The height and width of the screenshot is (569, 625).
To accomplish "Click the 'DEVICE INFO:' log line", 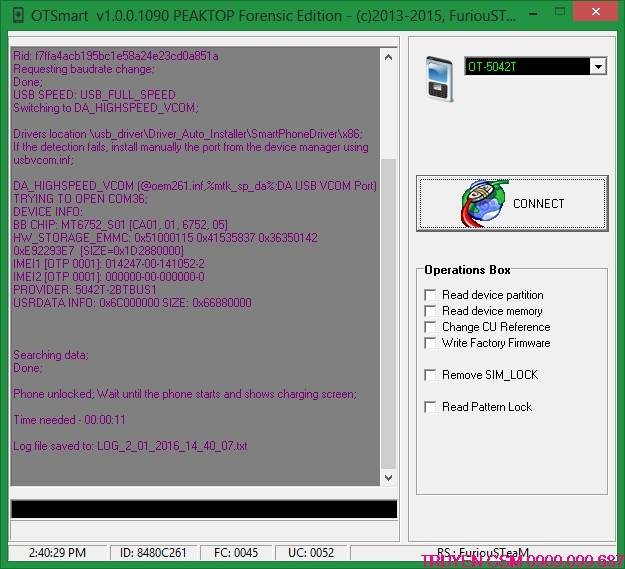I will (48, 212).
